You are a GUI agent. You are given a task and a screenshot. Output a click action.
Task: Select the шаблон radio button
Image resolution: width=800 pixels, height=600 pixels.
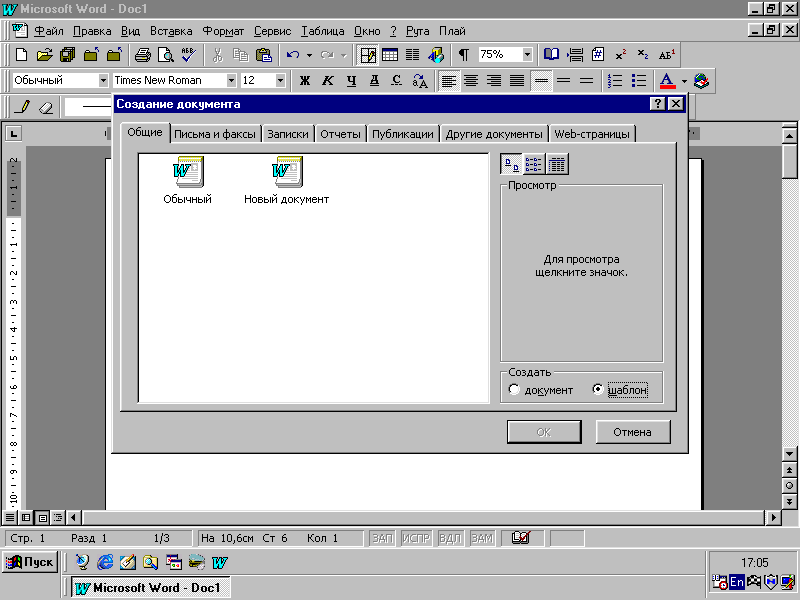[597, 389]
